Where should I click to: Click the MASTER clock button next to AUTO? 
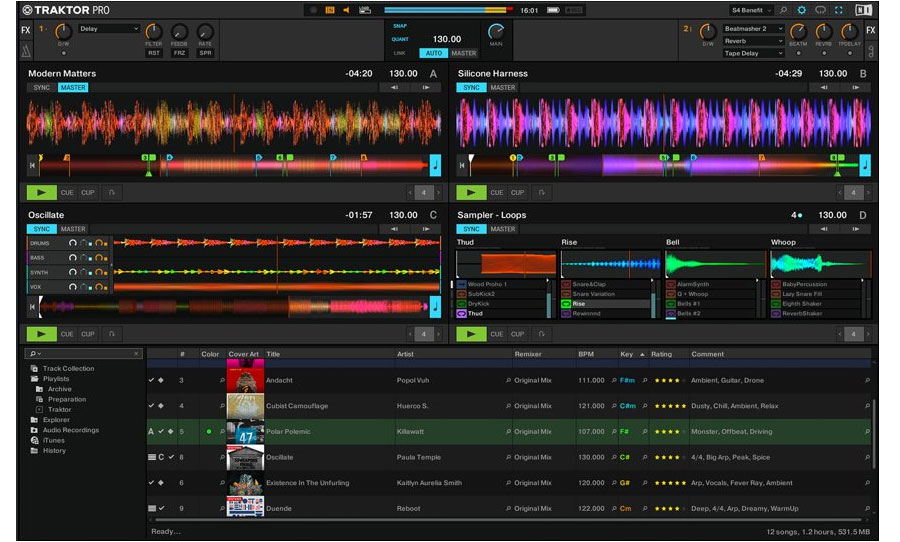(x=464, y=53)
